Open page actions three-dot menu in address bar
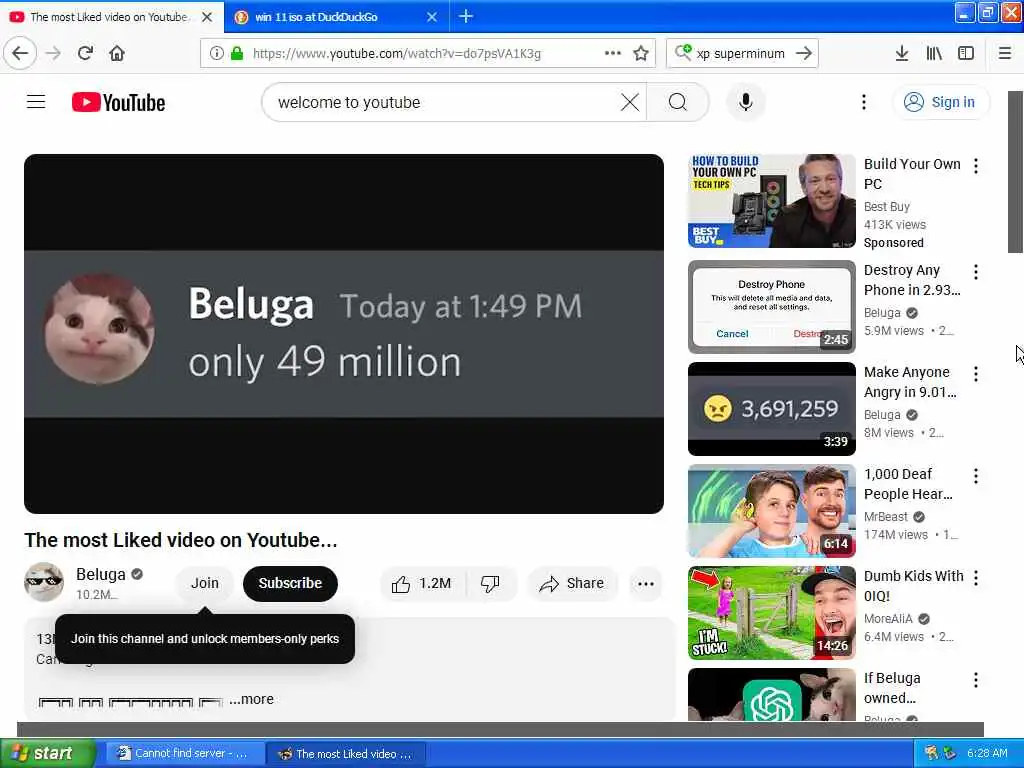Viewport: 1024px width, 768px height. [613, 53]
